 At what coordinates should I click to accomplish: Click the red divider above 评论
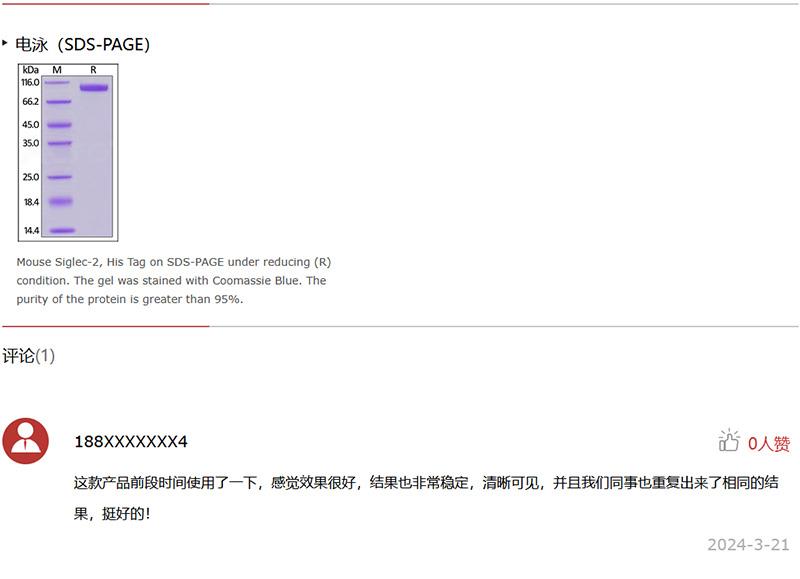tap(106, 326)
